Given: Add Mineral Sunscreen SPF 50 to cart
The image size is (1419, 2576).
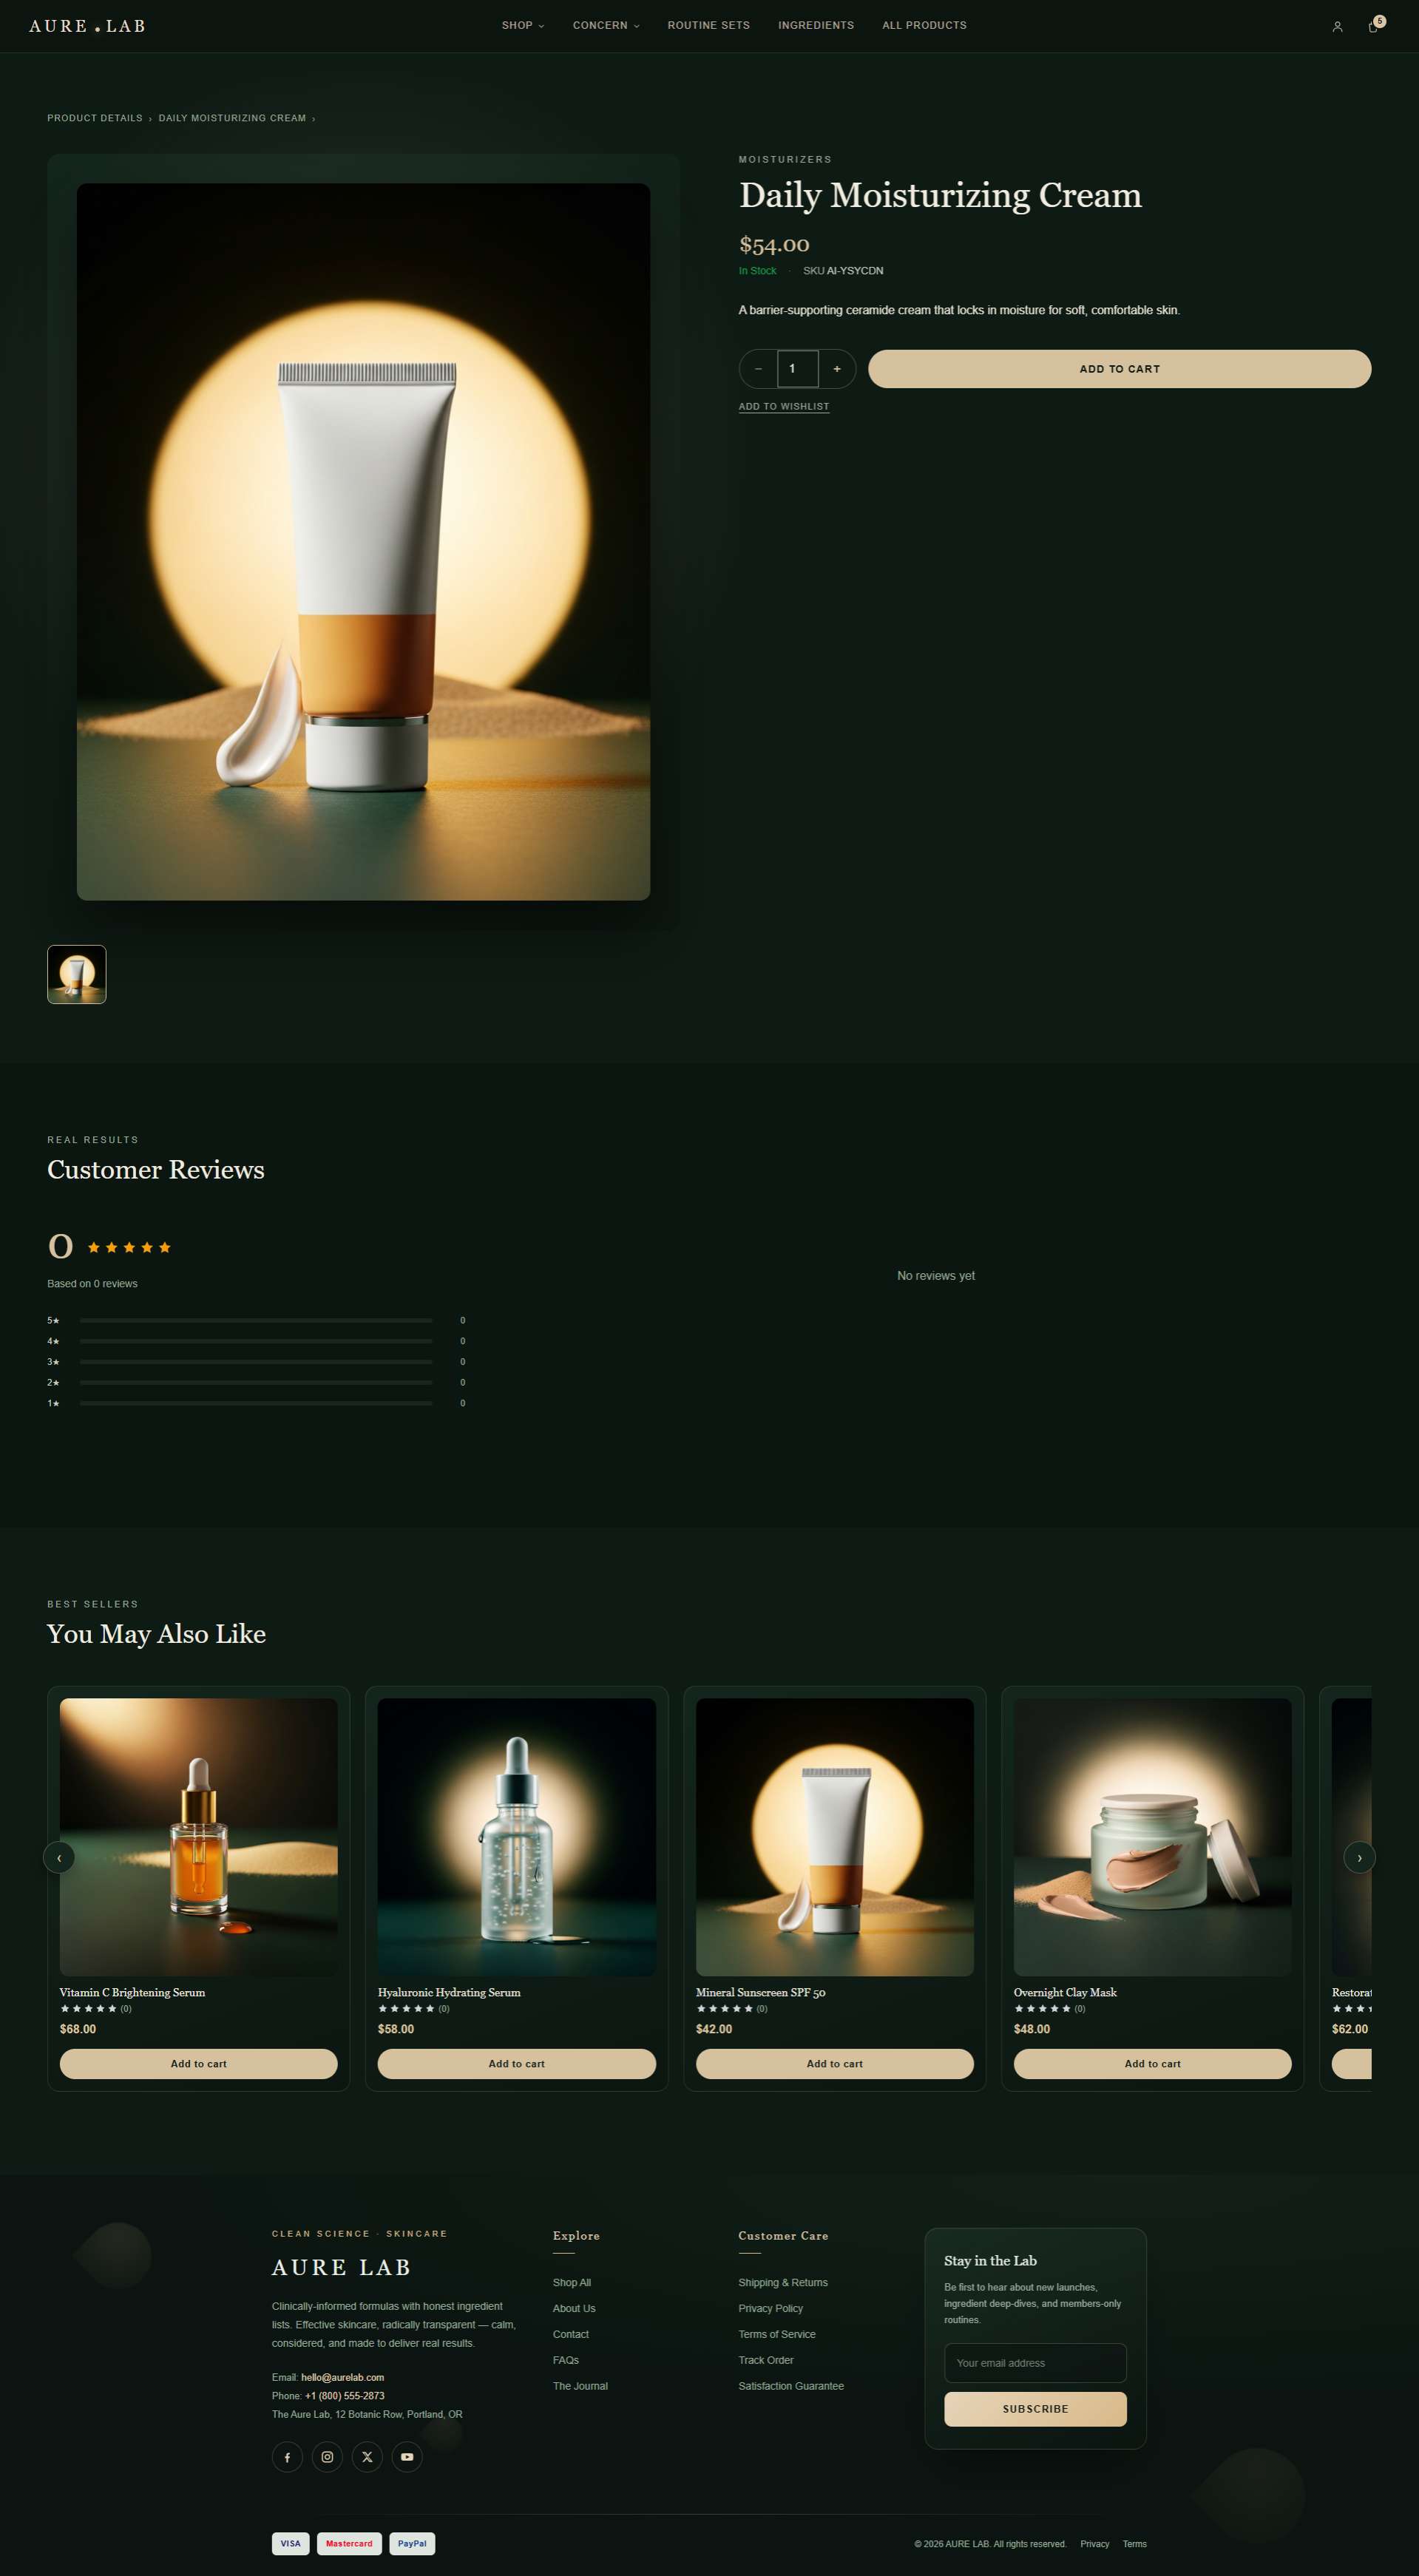Looking at the screenshot, I should coord(835,2063).
